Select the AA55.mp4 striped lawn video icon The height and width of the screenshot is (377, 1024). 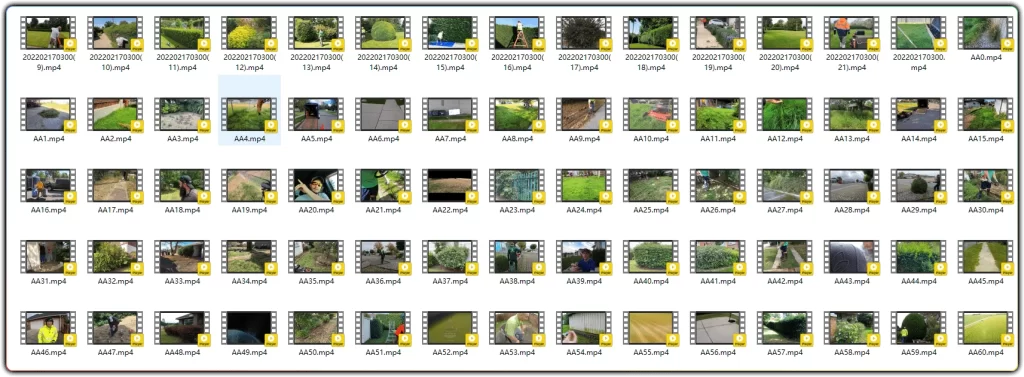[651, 329]
